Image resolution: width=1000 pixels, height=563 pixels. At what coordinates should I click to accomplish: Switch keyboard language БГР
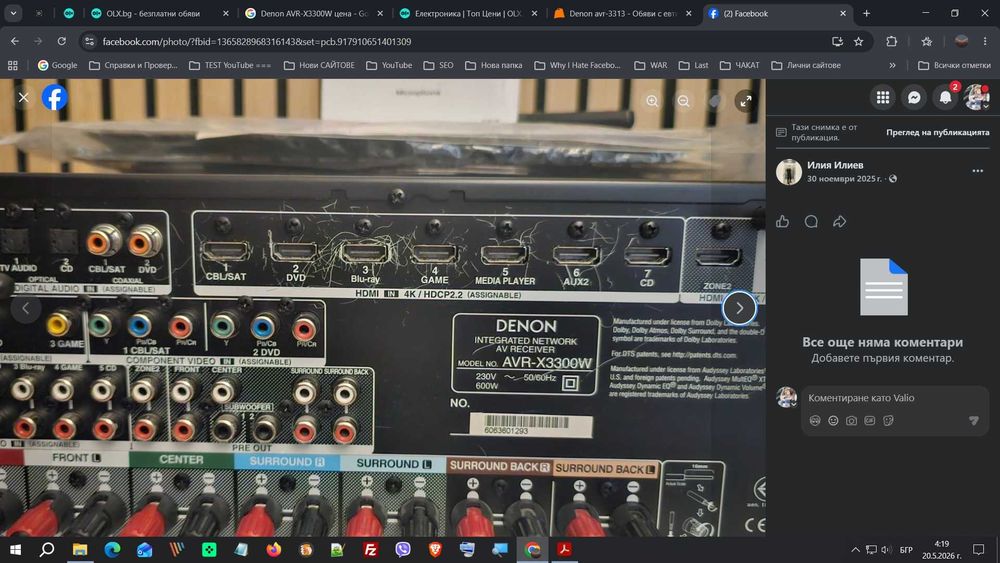click(906, 550)
